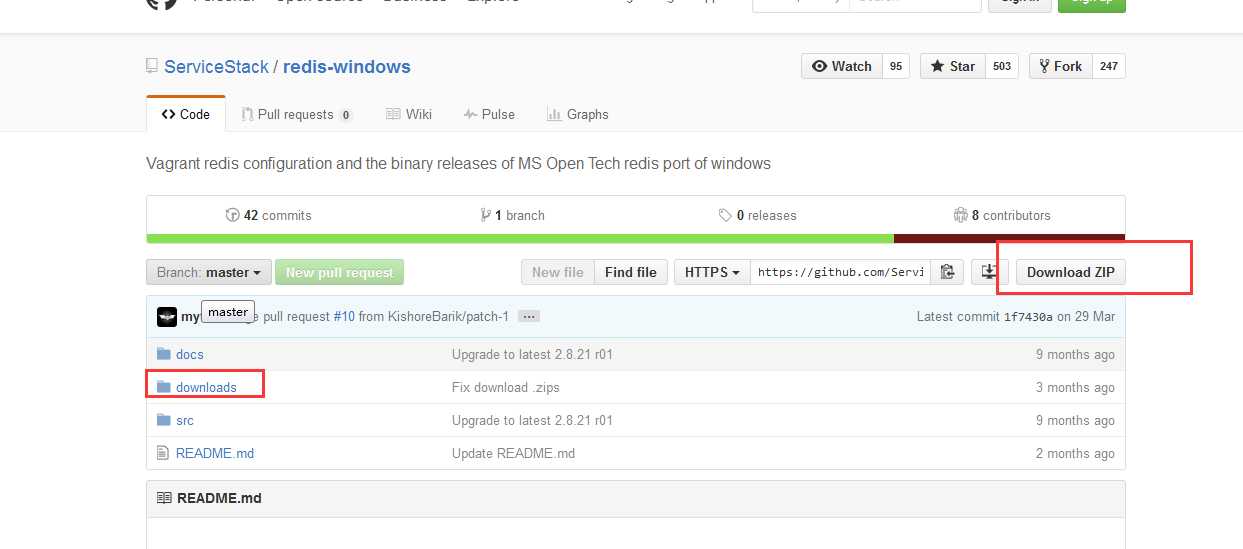
Task: Open the docs folder
Action: coord(190,354)
